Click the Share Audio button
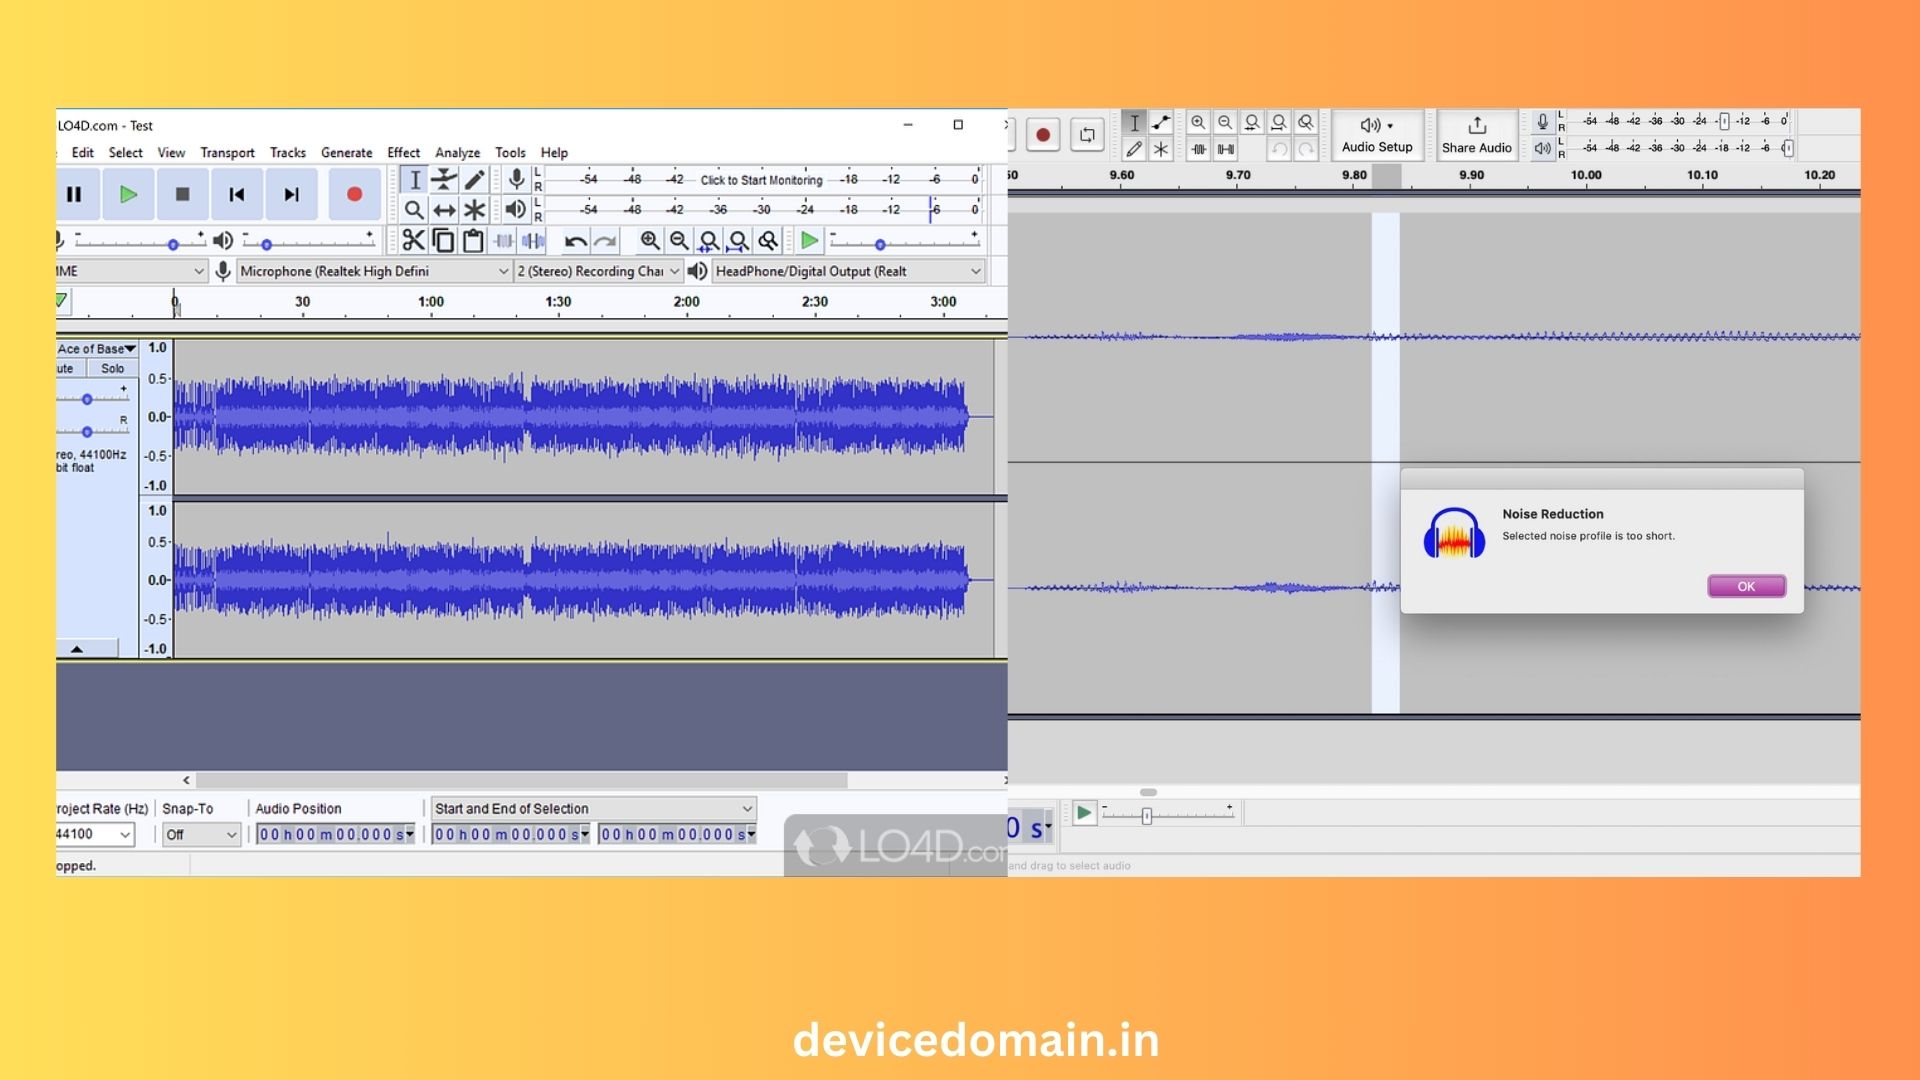Image resolution: width=1920 pixels, height=1080 pixels. (x=1476, y=134)
